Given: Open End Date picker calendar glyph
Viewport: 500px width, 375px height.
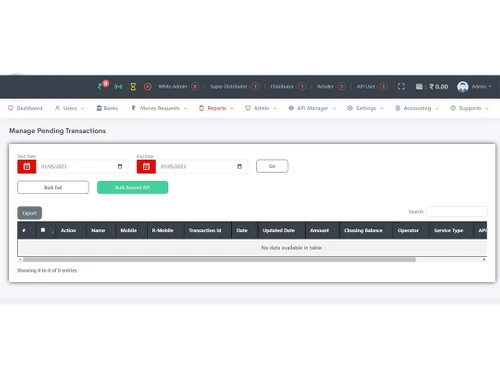Looking at the screenshot, I should click(x=239, y=166).
